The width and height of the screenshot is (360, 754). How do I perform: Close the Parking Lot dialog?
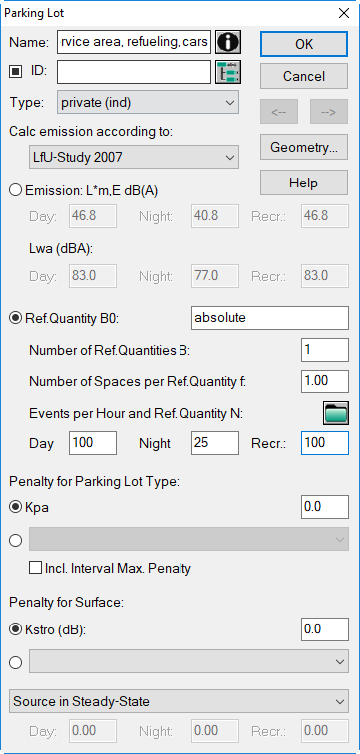click(344, 13)
